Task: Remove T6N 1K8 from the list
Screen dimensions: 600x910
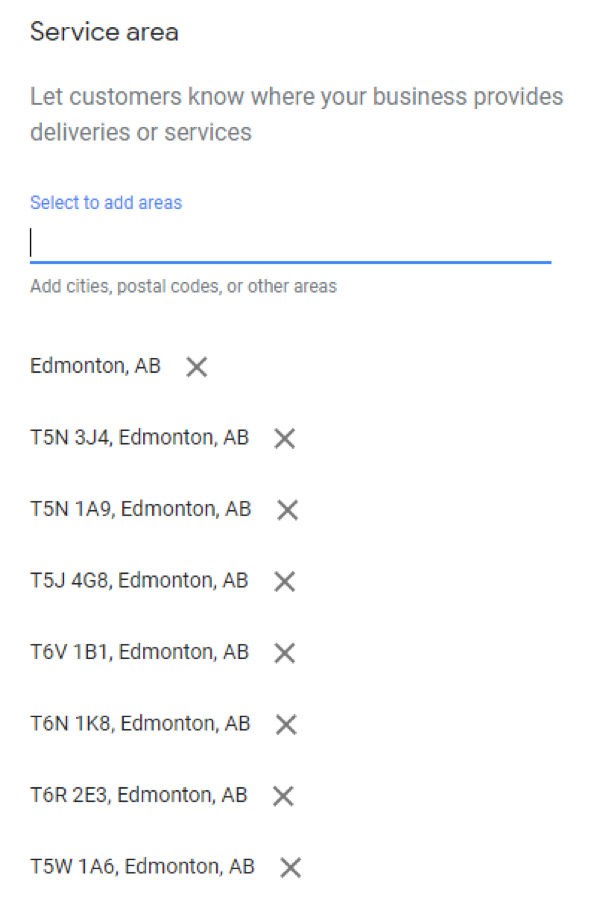Action: coord(286,725)
